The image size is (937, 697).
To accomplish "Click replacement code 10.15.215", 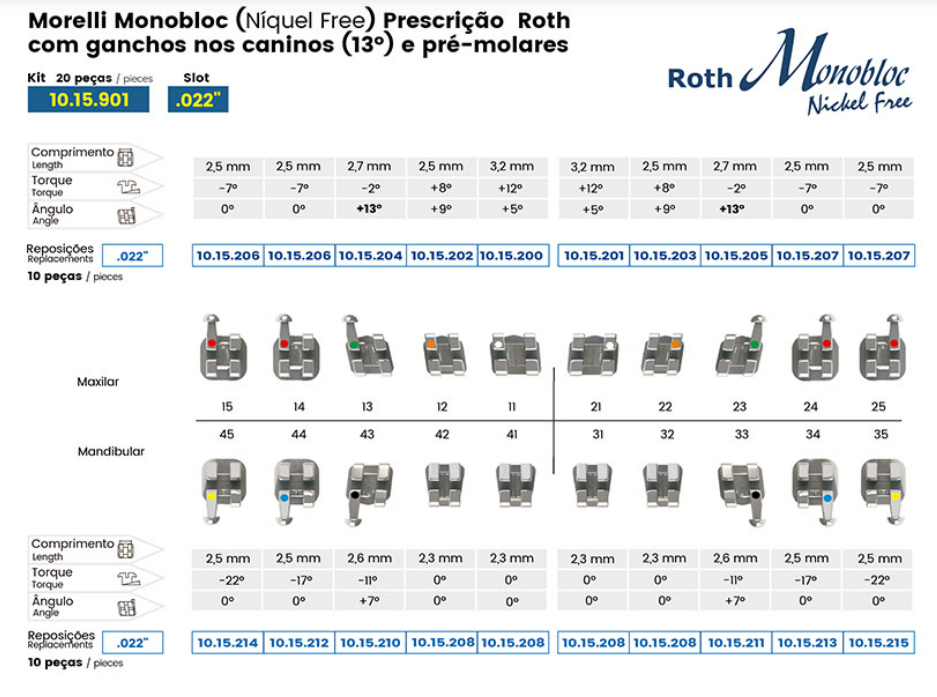I will tap(878, 643).
